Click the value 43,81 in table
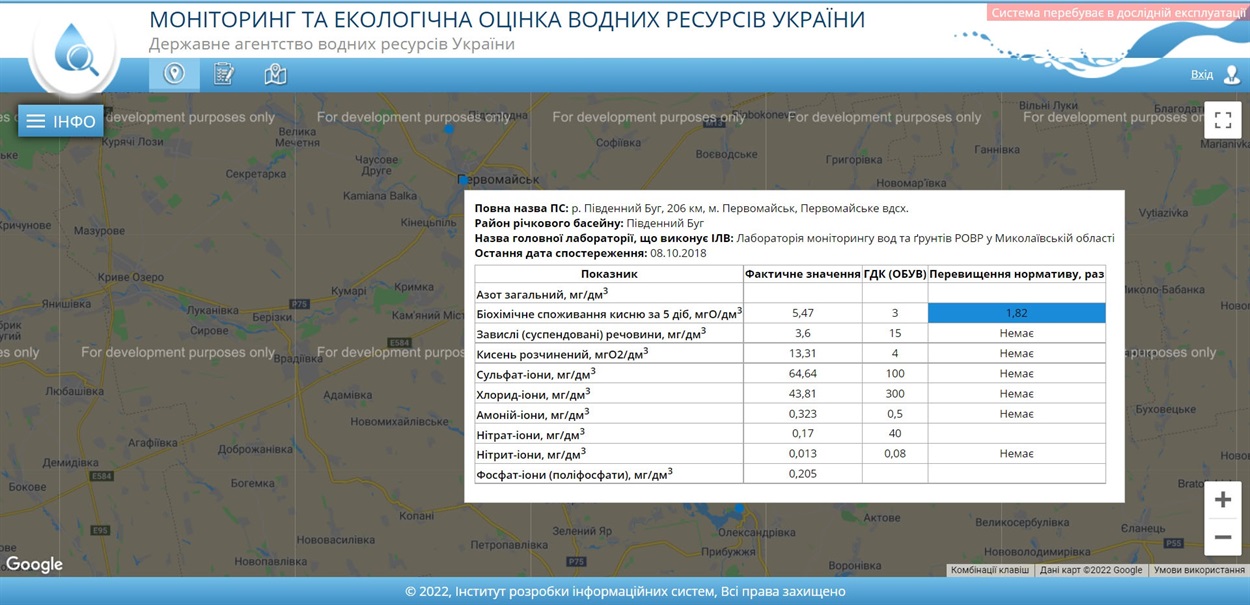Screen dimensions: 1250x605 point(802,394)
